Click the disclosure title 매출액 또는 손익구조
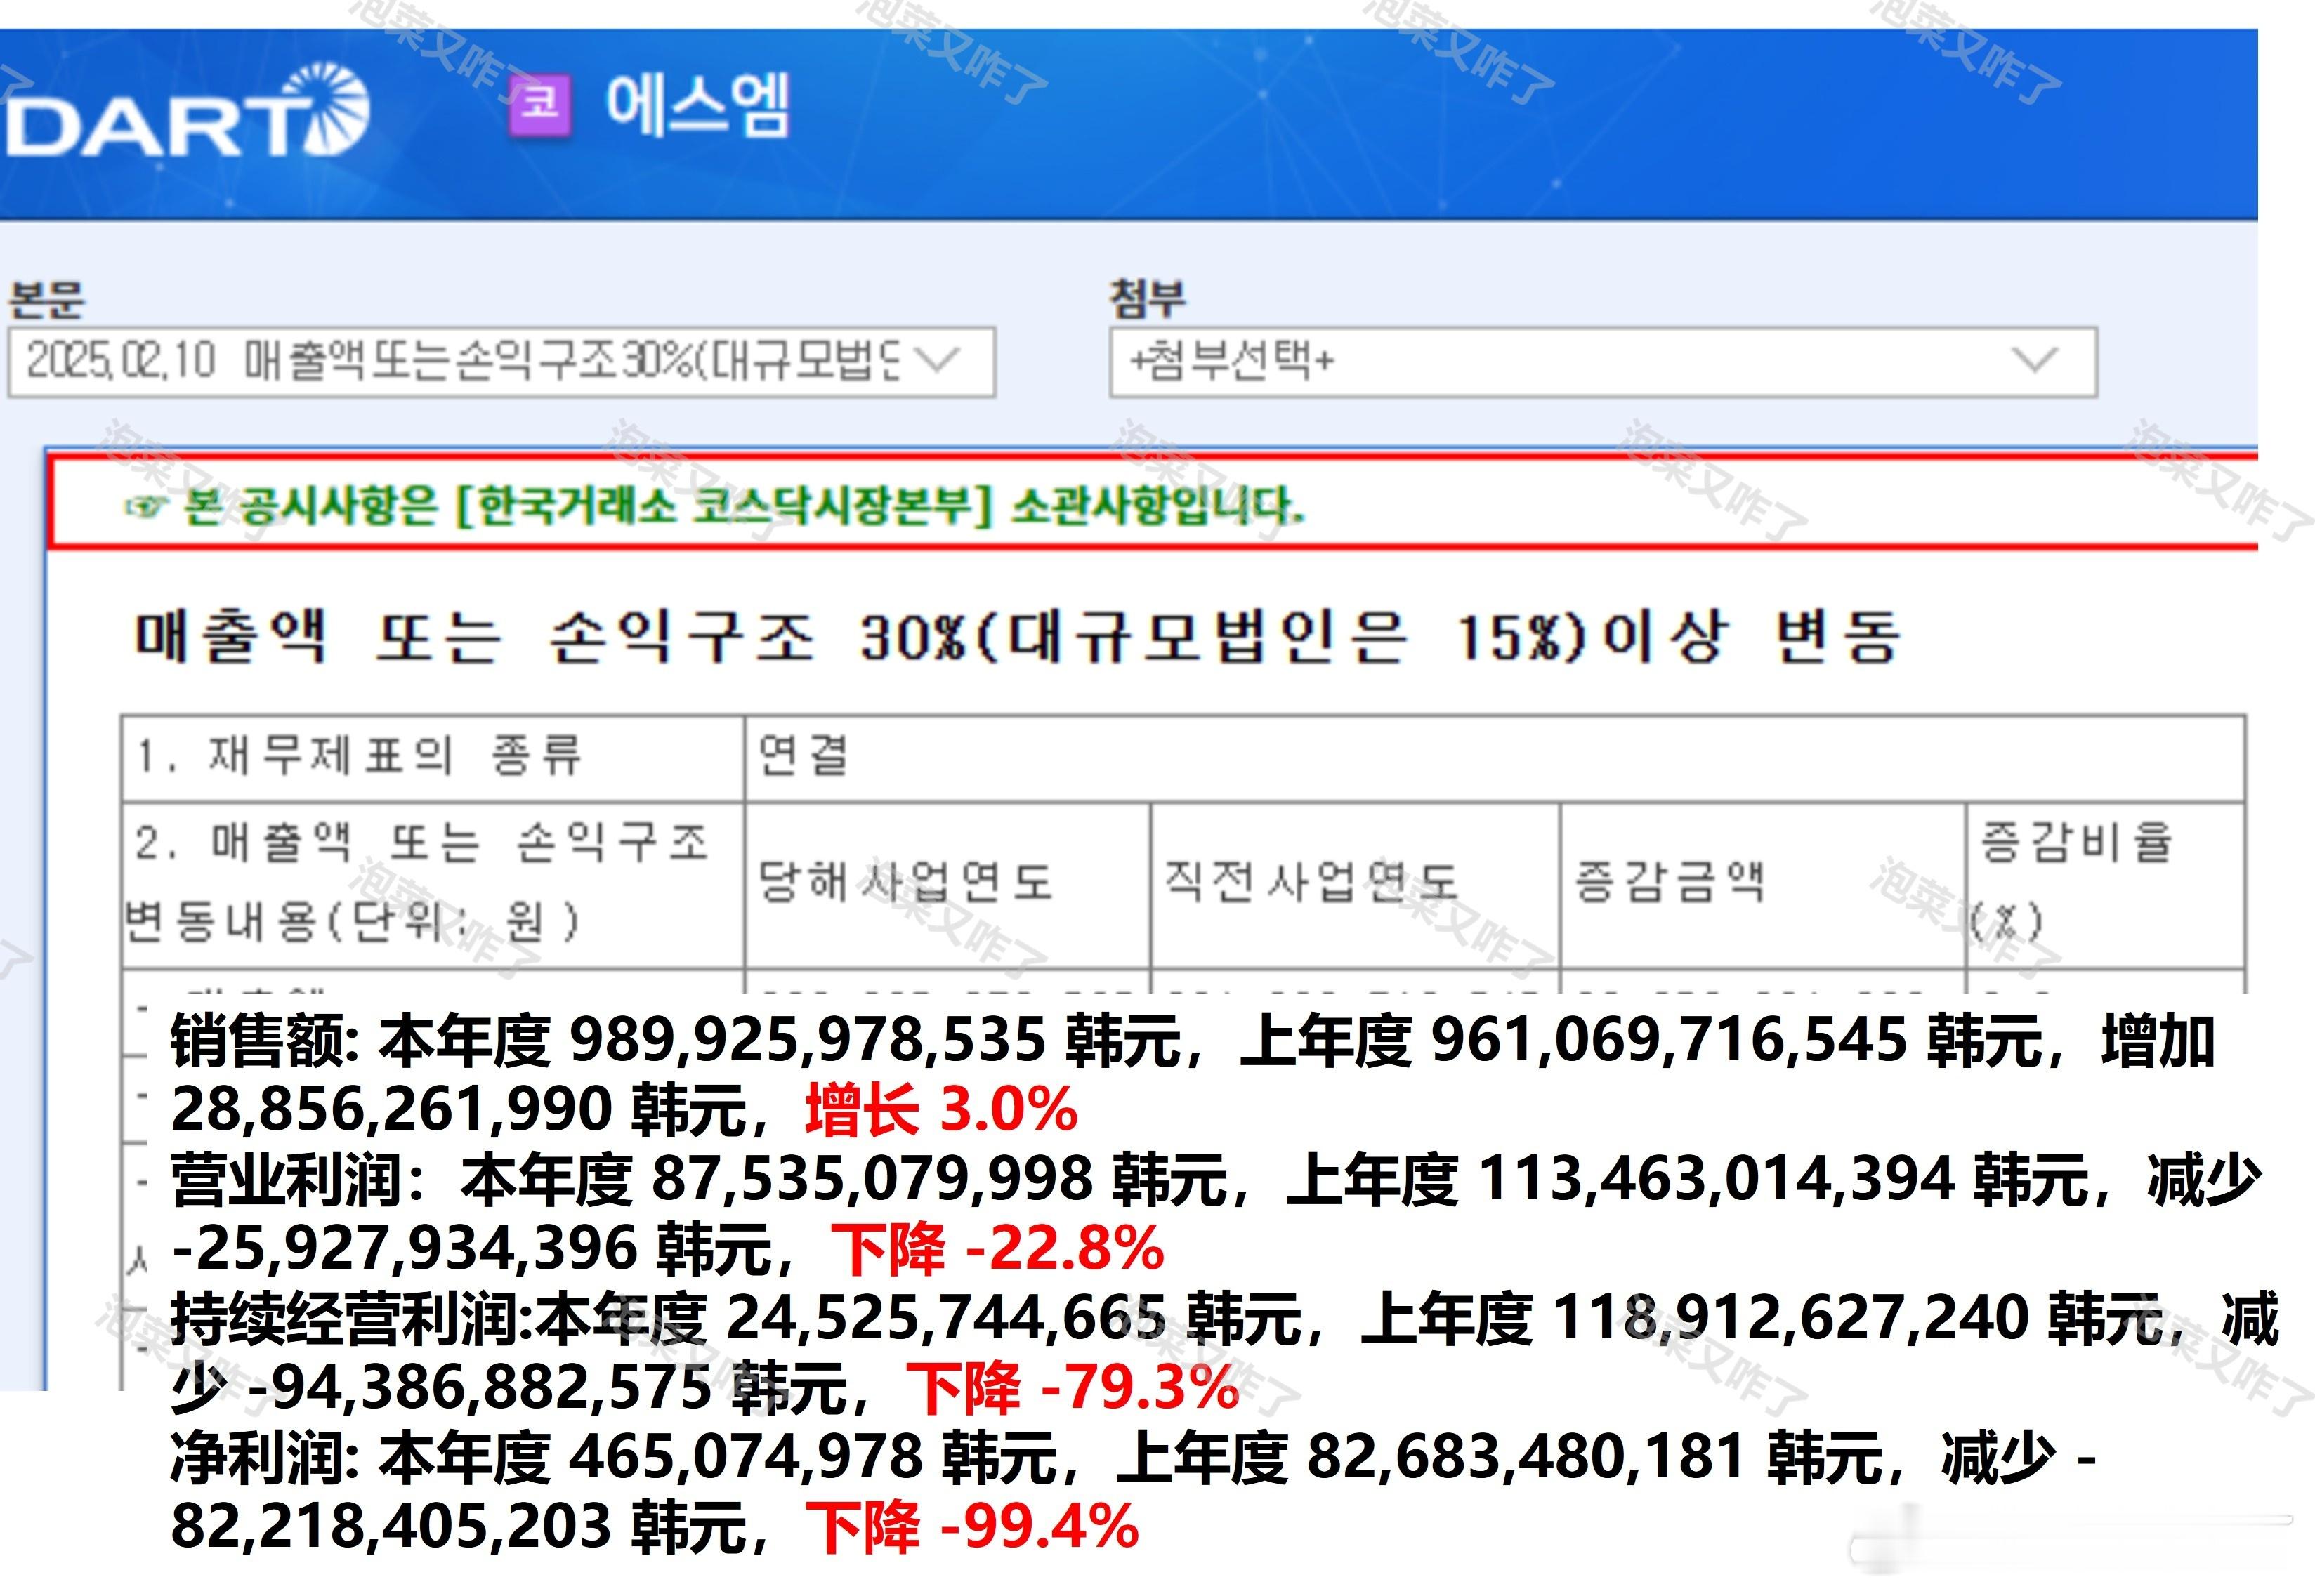2315x1596 pixels. pyautogui.click(x=1017, y=636)
